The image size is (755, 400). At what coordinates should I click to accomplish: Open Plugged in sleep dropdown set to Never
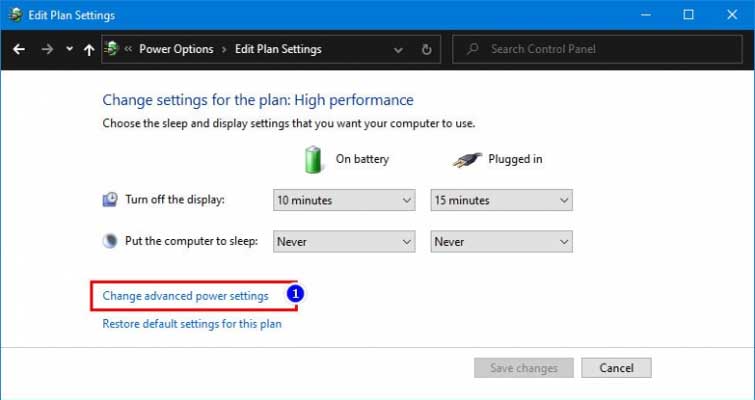(x=502, y=242)
